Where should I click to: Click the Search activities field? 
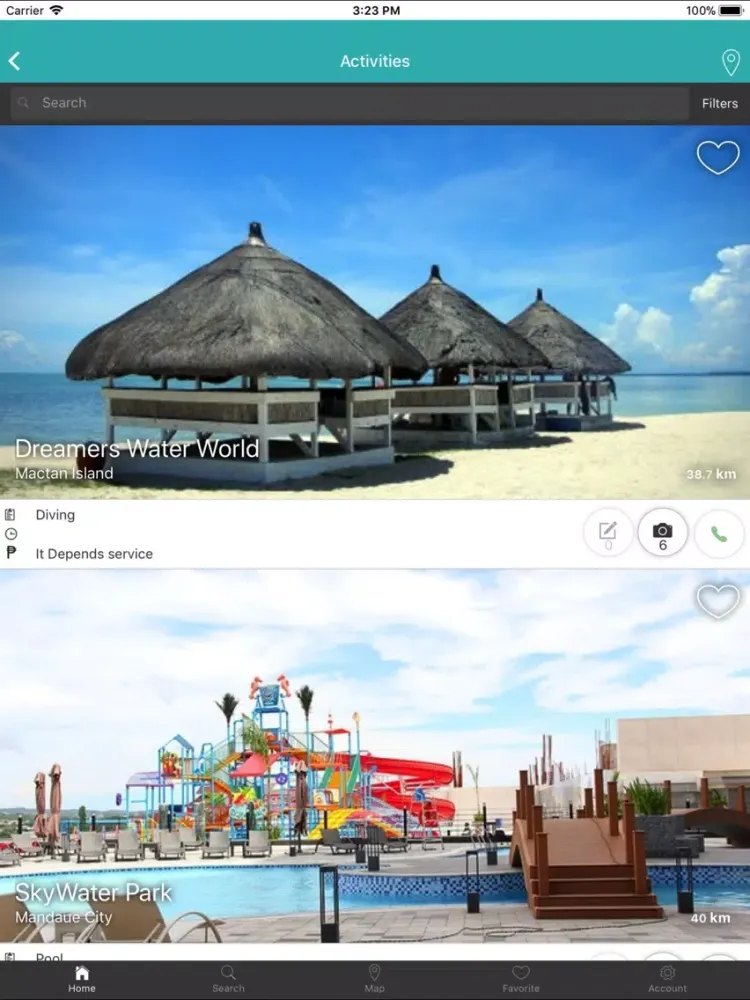[349, 103]
